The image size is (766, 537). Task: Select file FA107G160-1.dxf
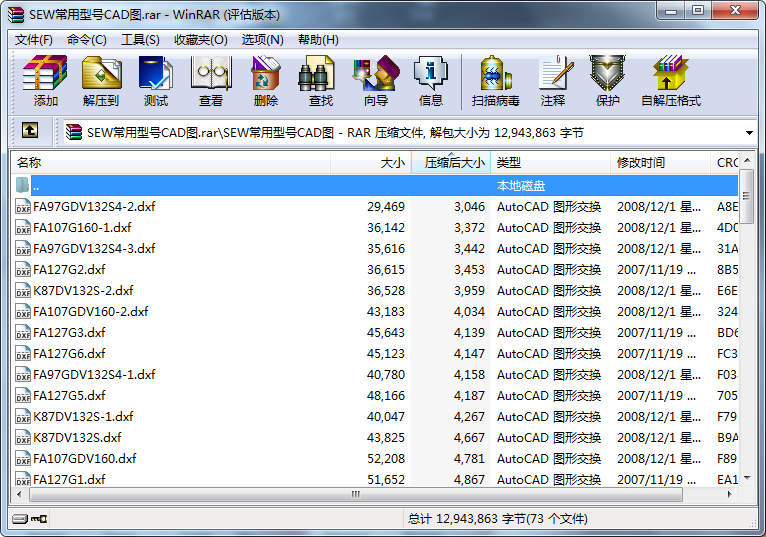click(x=82, y=228)
